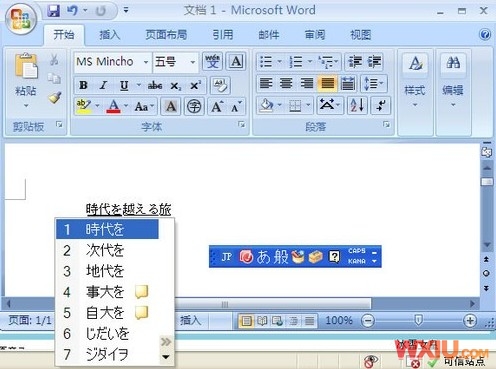Align text right

[x=307, y=83]
